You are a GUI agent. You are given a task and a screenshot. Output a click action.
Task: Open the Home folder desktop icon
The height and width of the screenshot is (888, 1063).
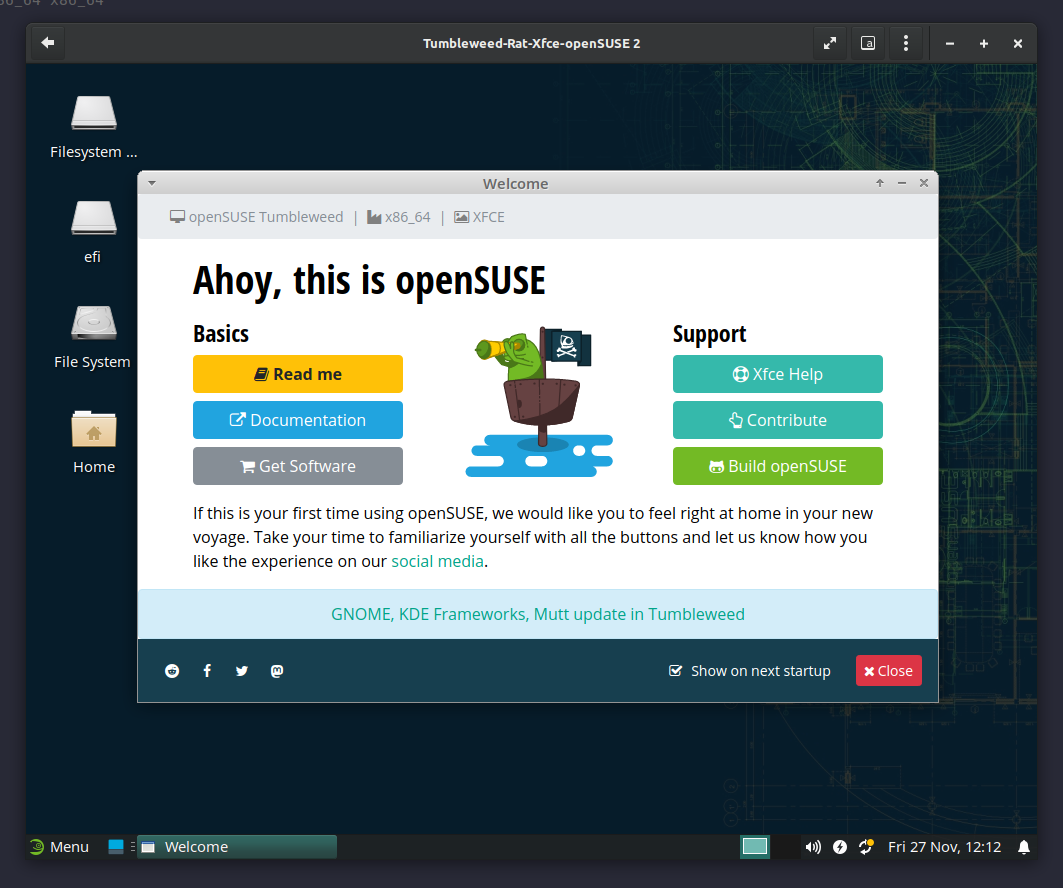pyautogui.click(x=93, y=440)
